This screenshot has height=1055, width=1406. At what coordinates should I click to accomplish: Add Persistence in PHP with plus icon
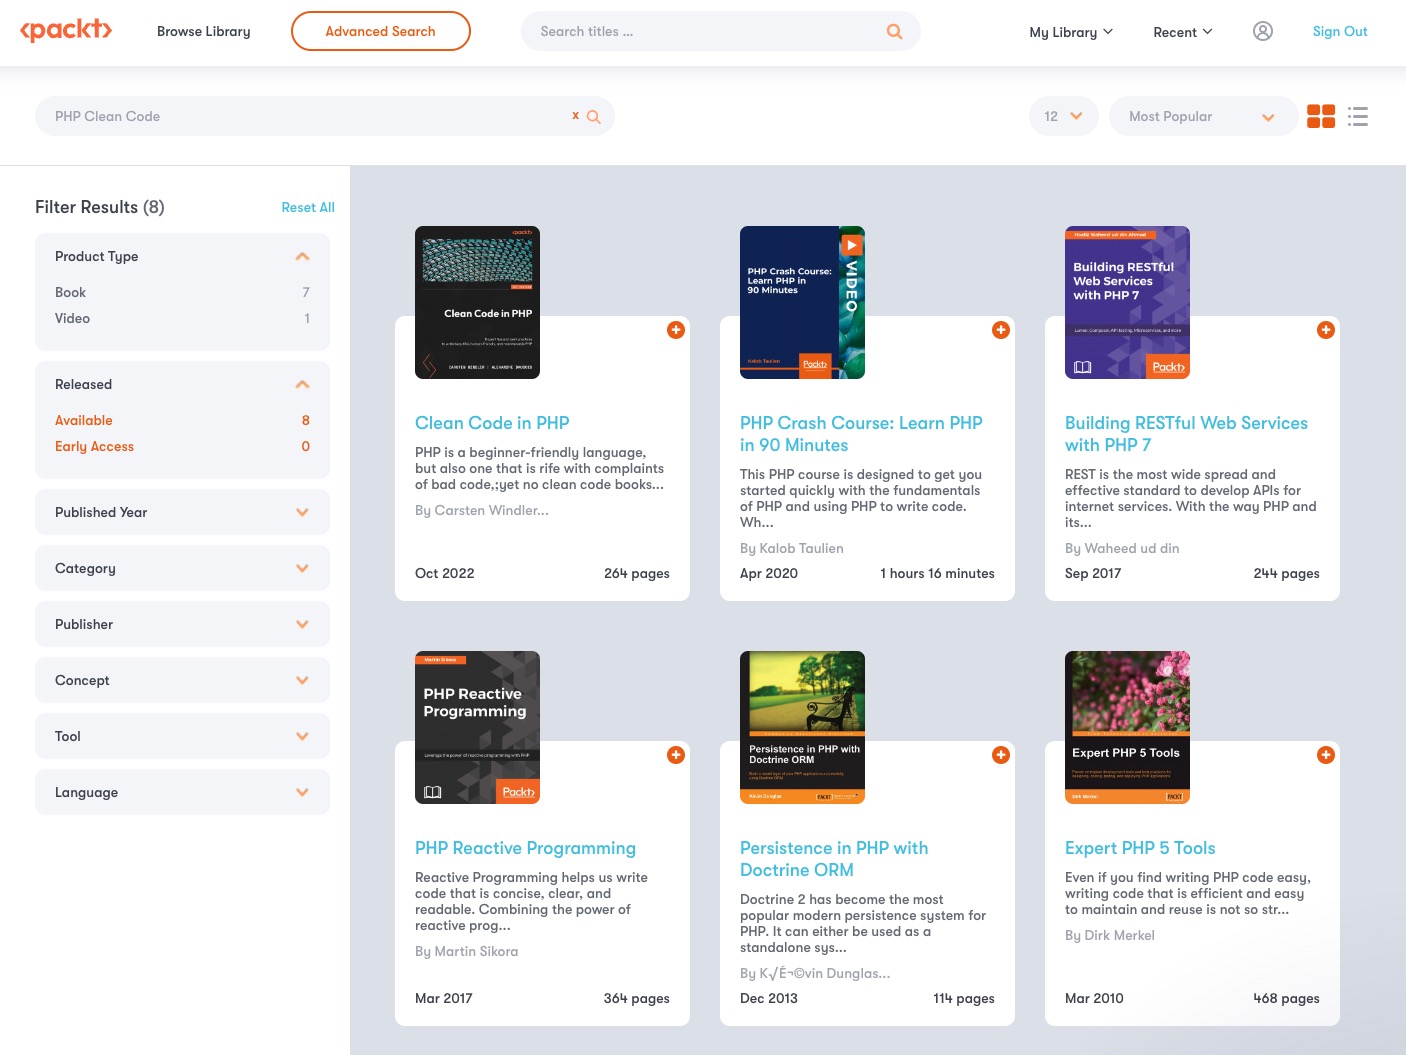1001,755
